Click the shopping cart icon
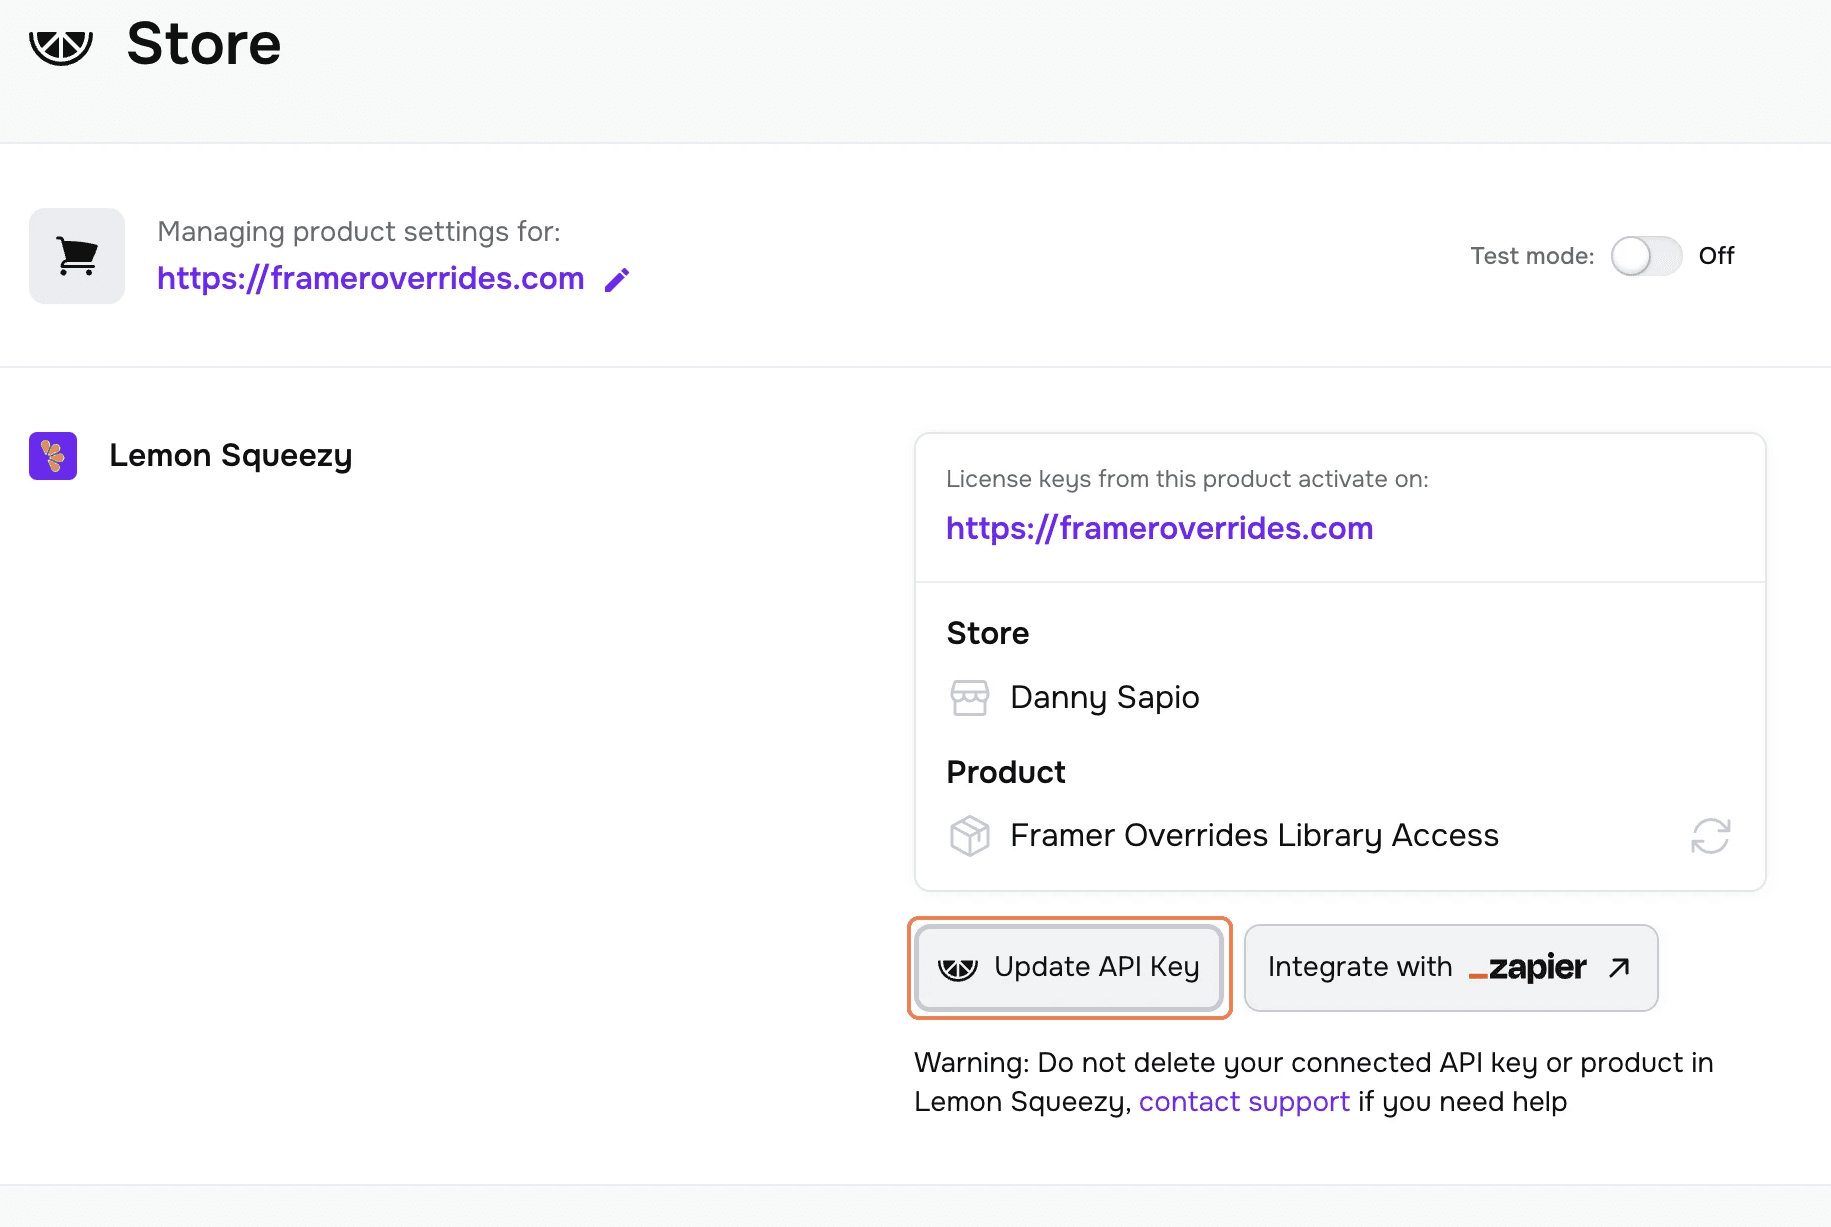Screen dimensions: 1831x1227 point(77,256)
